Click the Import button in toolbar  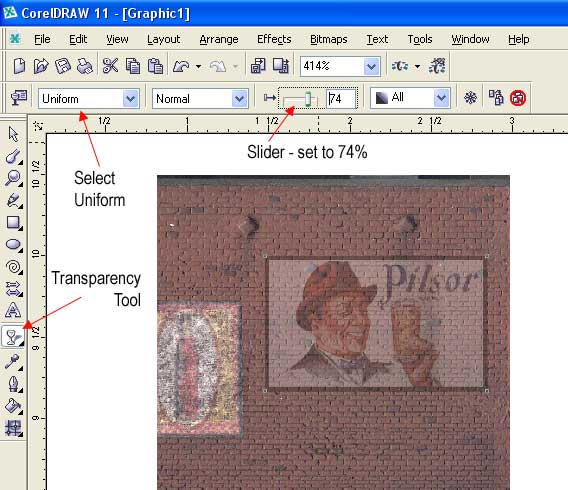(258, 66)
